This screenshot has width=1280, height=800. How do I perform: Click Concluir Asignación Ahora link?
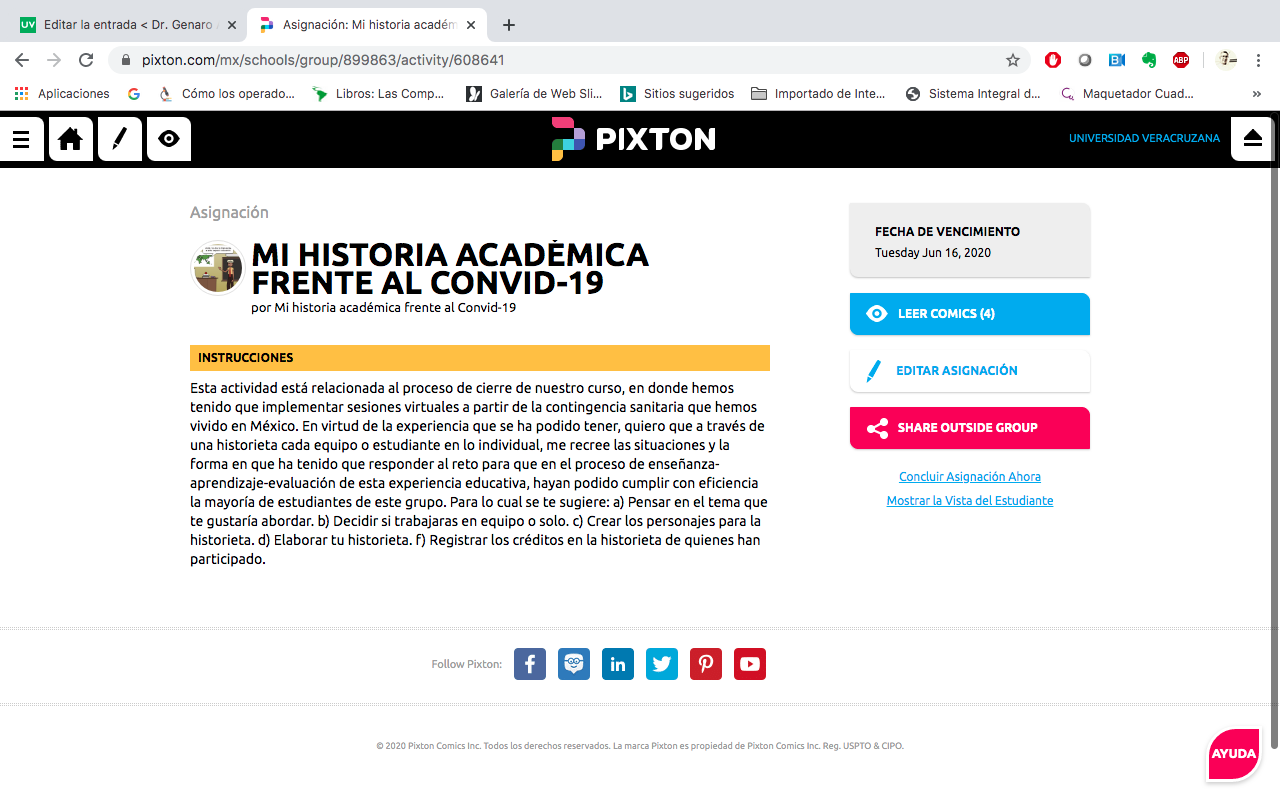[x=969, y=477]
